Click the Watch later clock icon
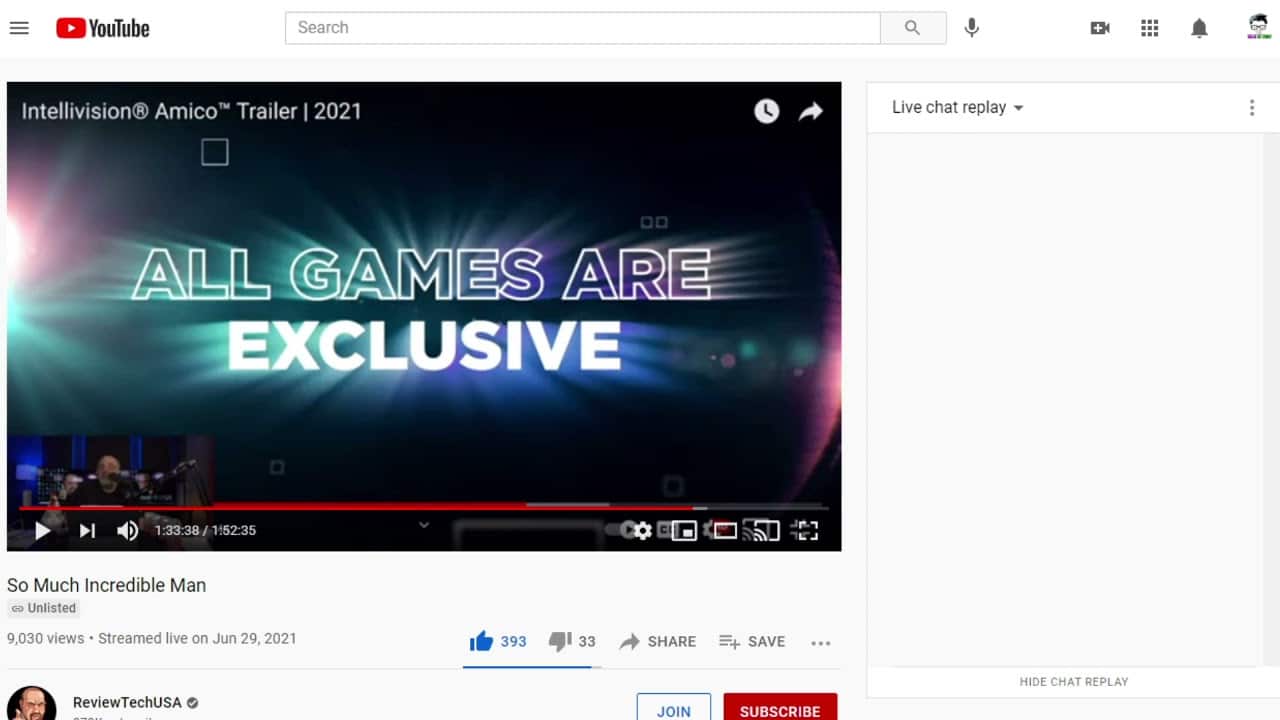This screenshot has height=720, width=1280. coord(766,111)
